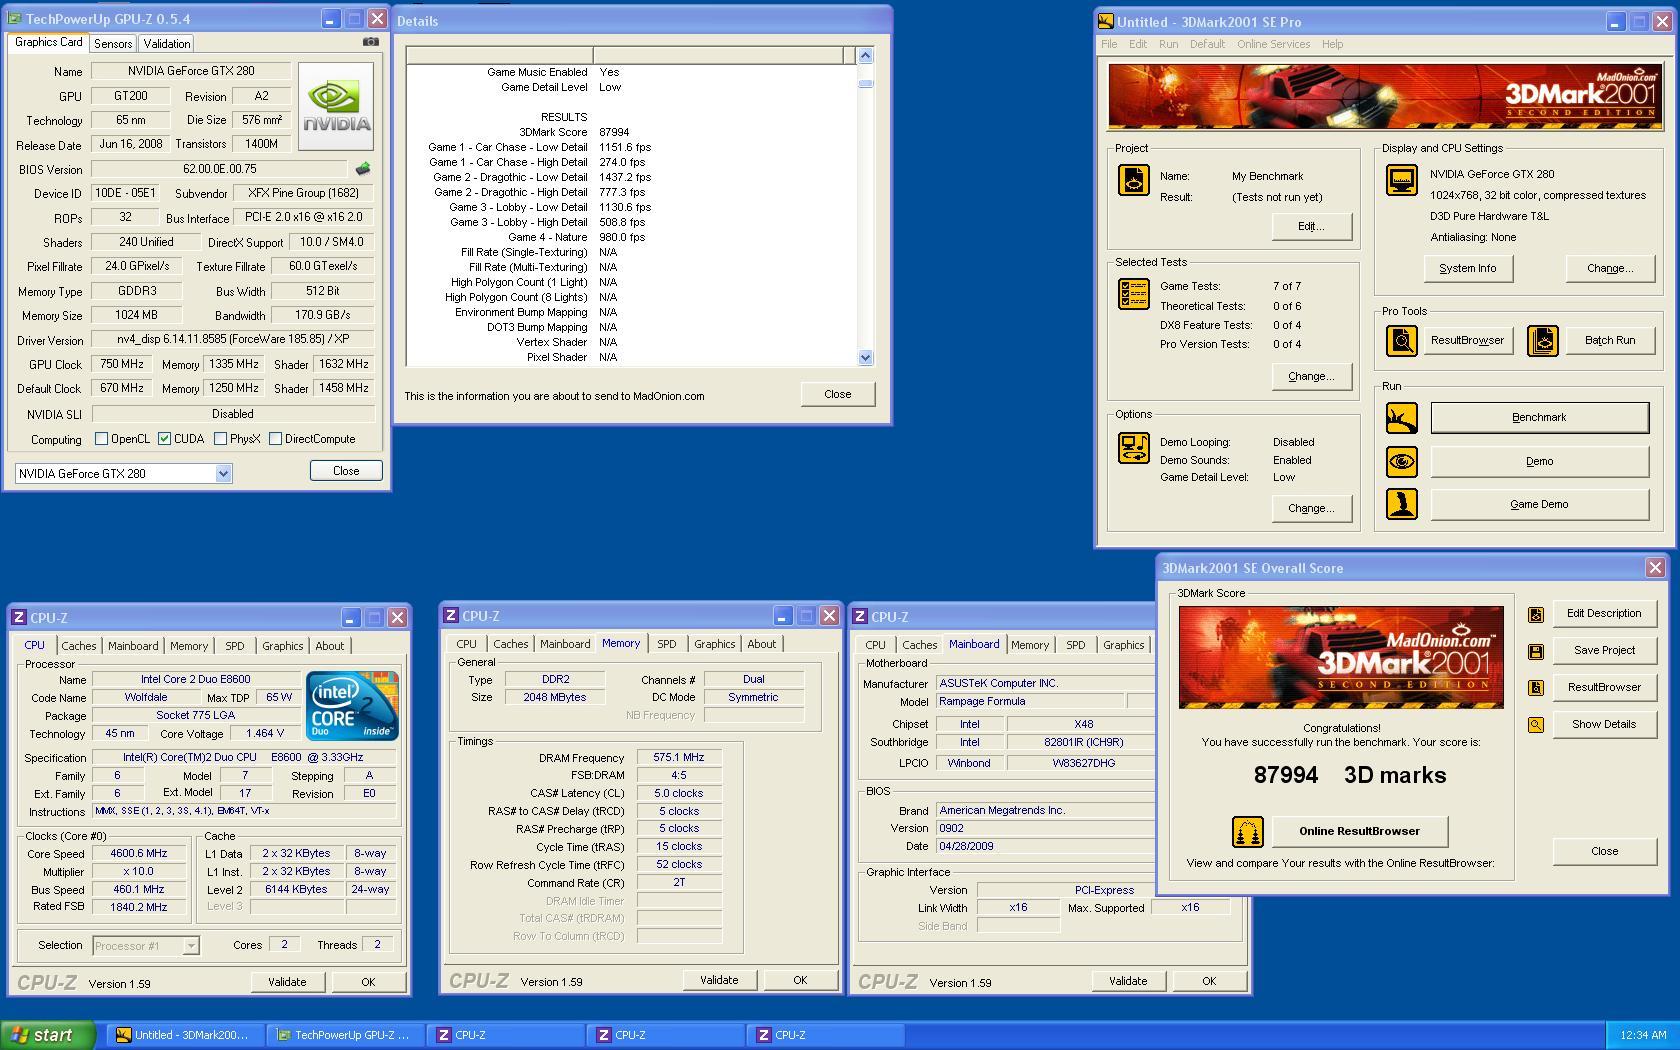
Task: Click the System Info button
Action: pos(1467,269)
